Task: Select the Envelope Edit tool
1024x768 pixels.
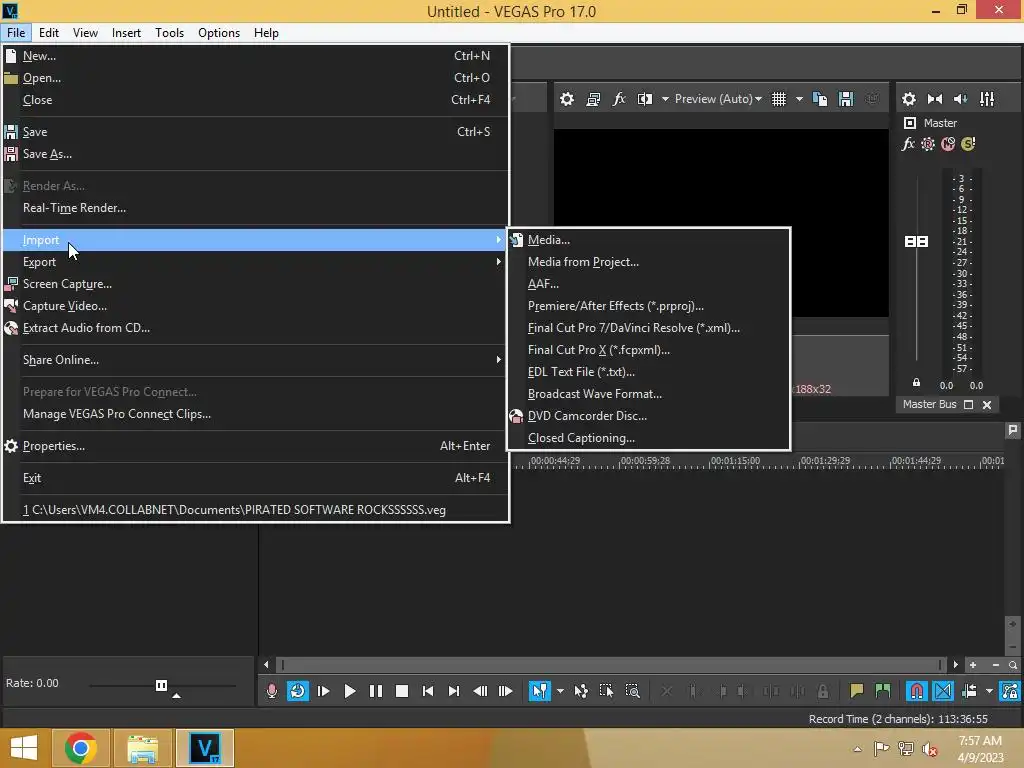Action: tap(581, 691)
